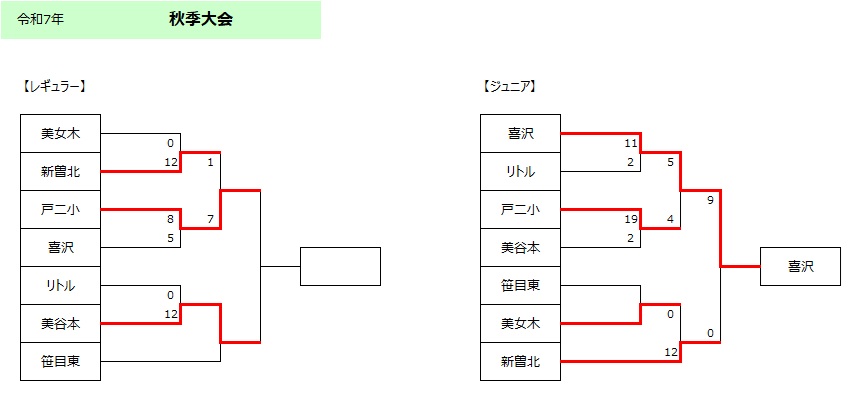Viewport: 861px width, 400px height.
Task: Click 喜沢 team box in レギュラー bracket
Action: tap(60, 247)
